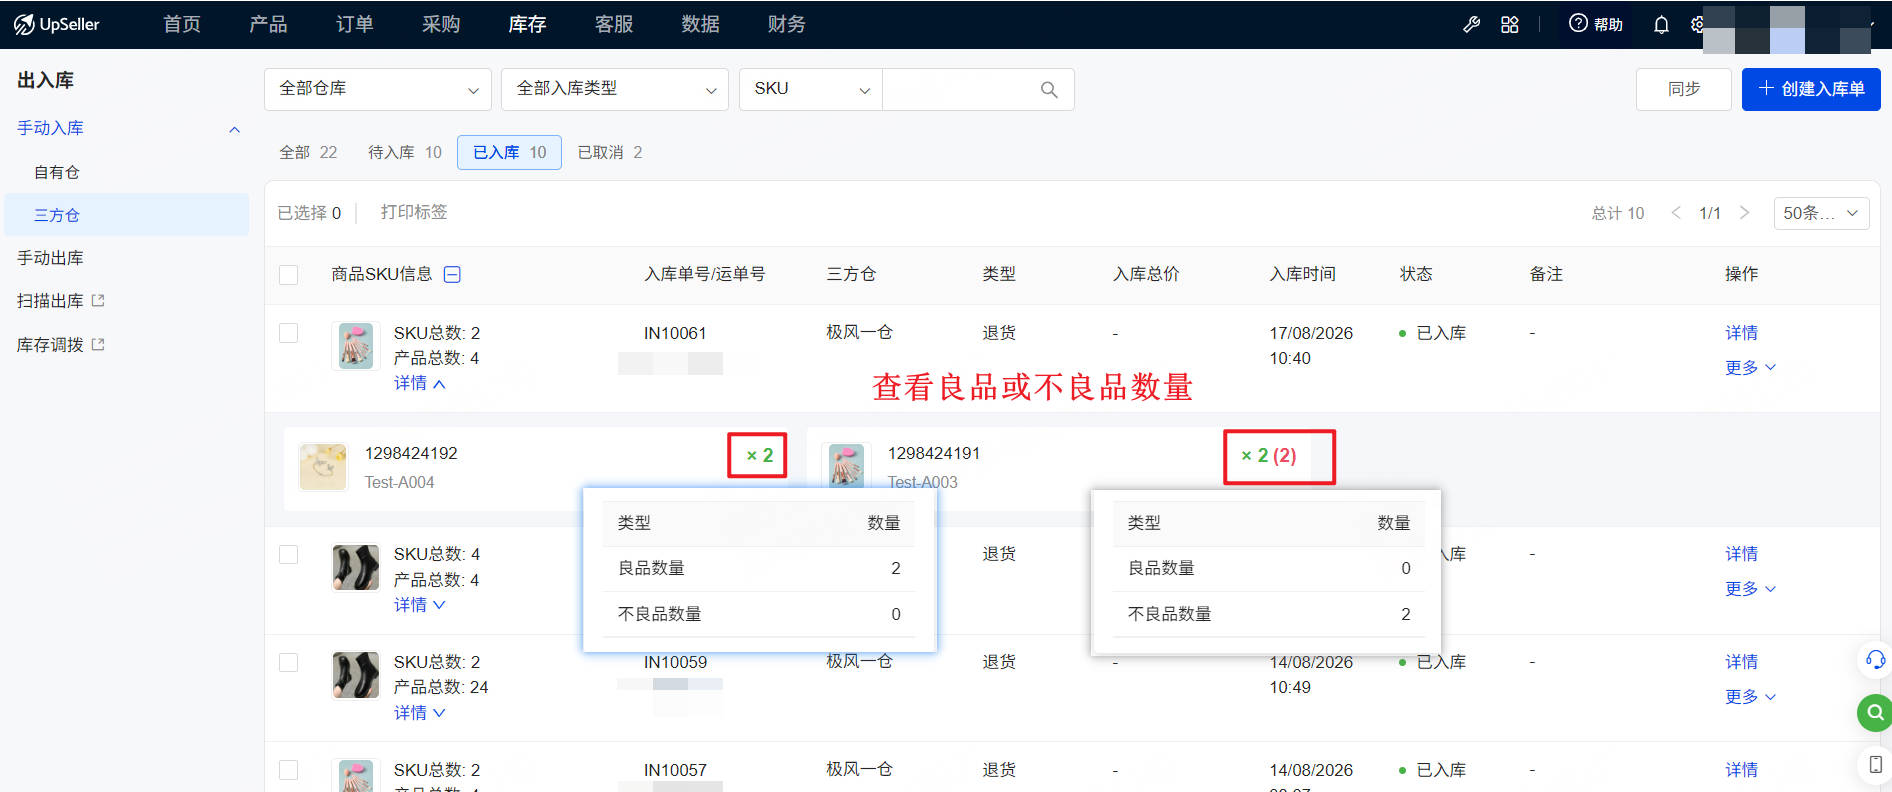The image size is (1892, 792).
Task: Click the × 2 (2) quantity for 1298424191
Action: coord(1269,455)
